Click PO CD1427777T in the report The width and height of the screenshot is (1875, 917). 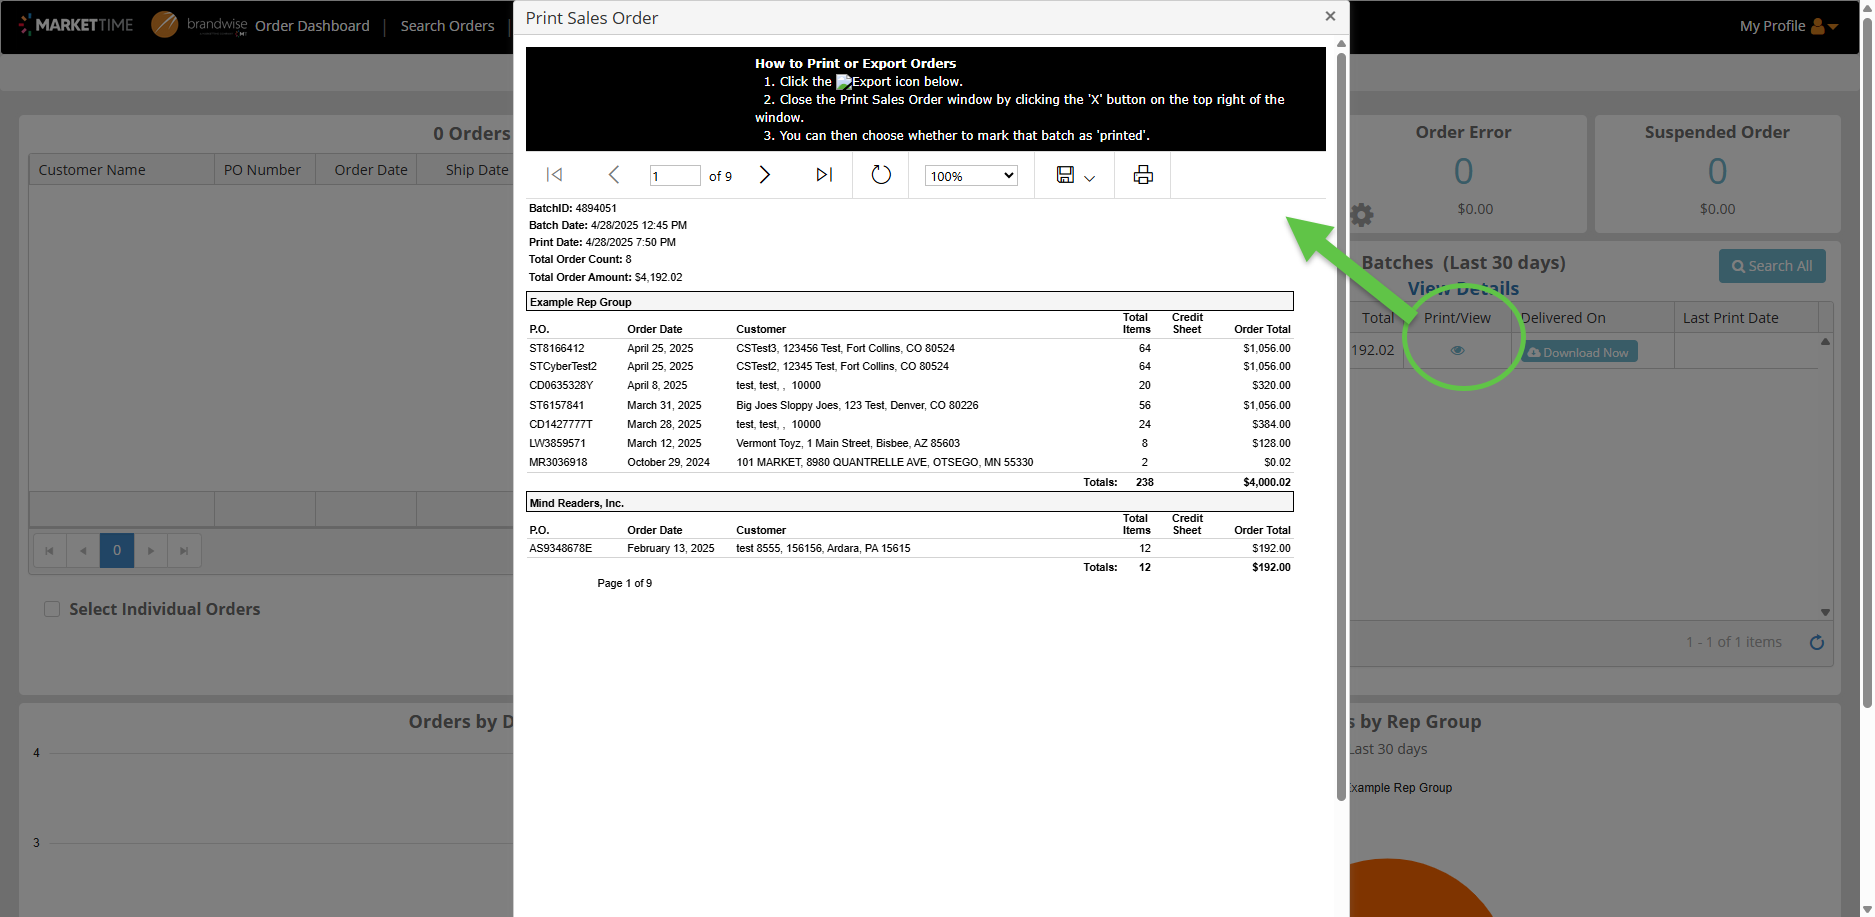(561, 424)
